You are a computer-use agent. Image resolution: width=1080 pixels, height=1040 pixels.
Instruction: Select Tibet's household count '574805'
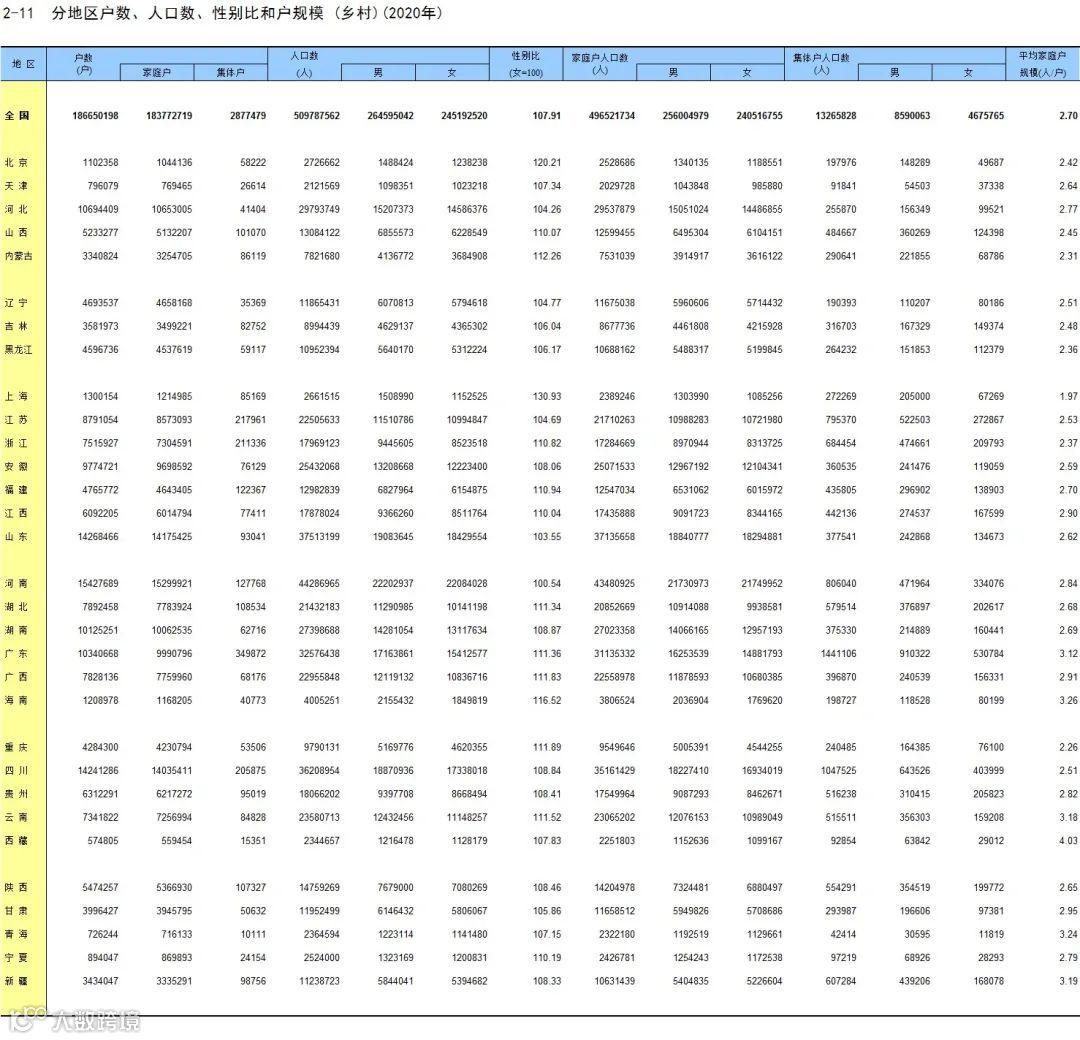103,841
